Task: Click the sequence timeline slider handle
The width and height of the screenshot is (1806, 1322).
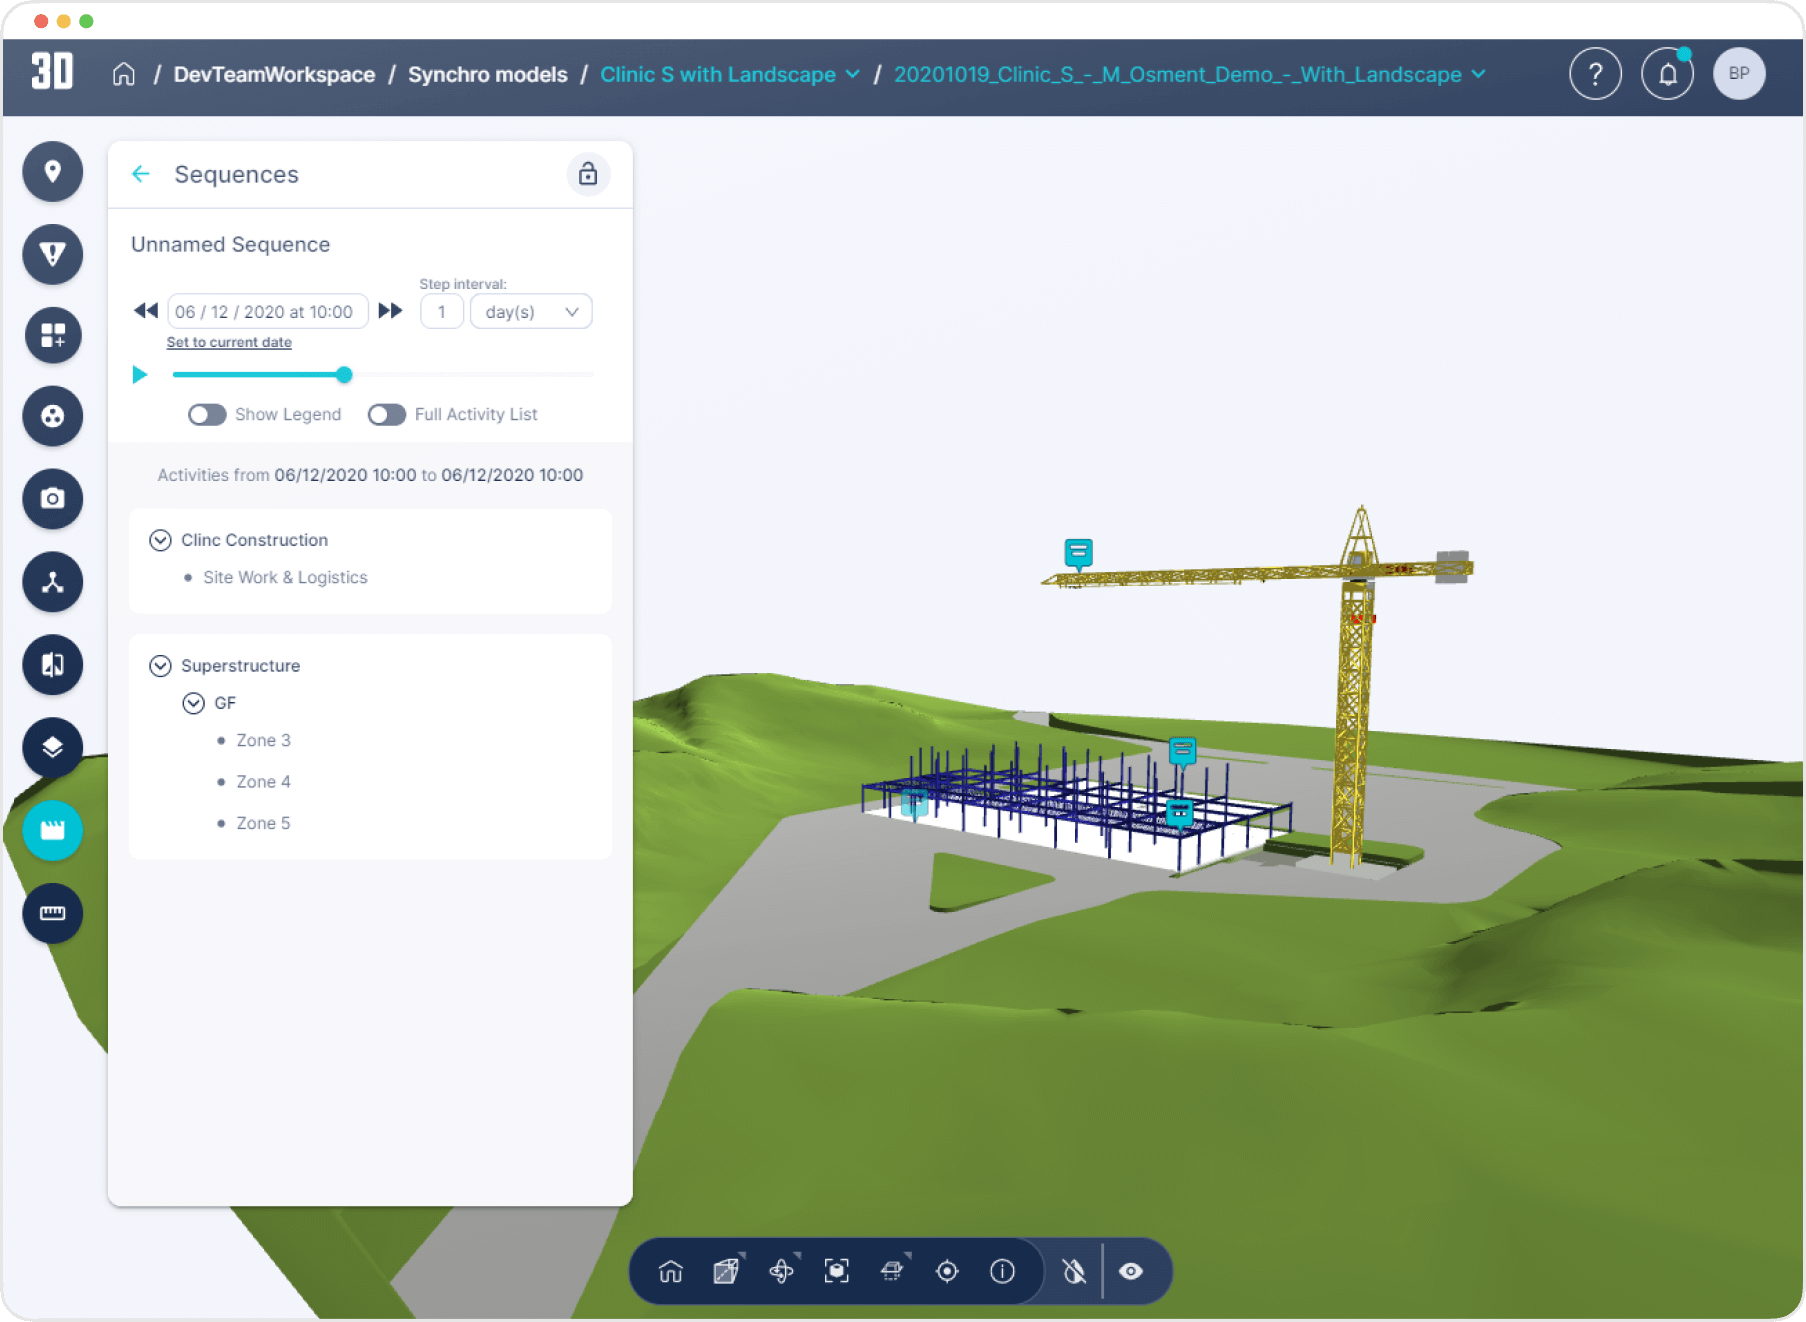Action: (x=344, y=375)
